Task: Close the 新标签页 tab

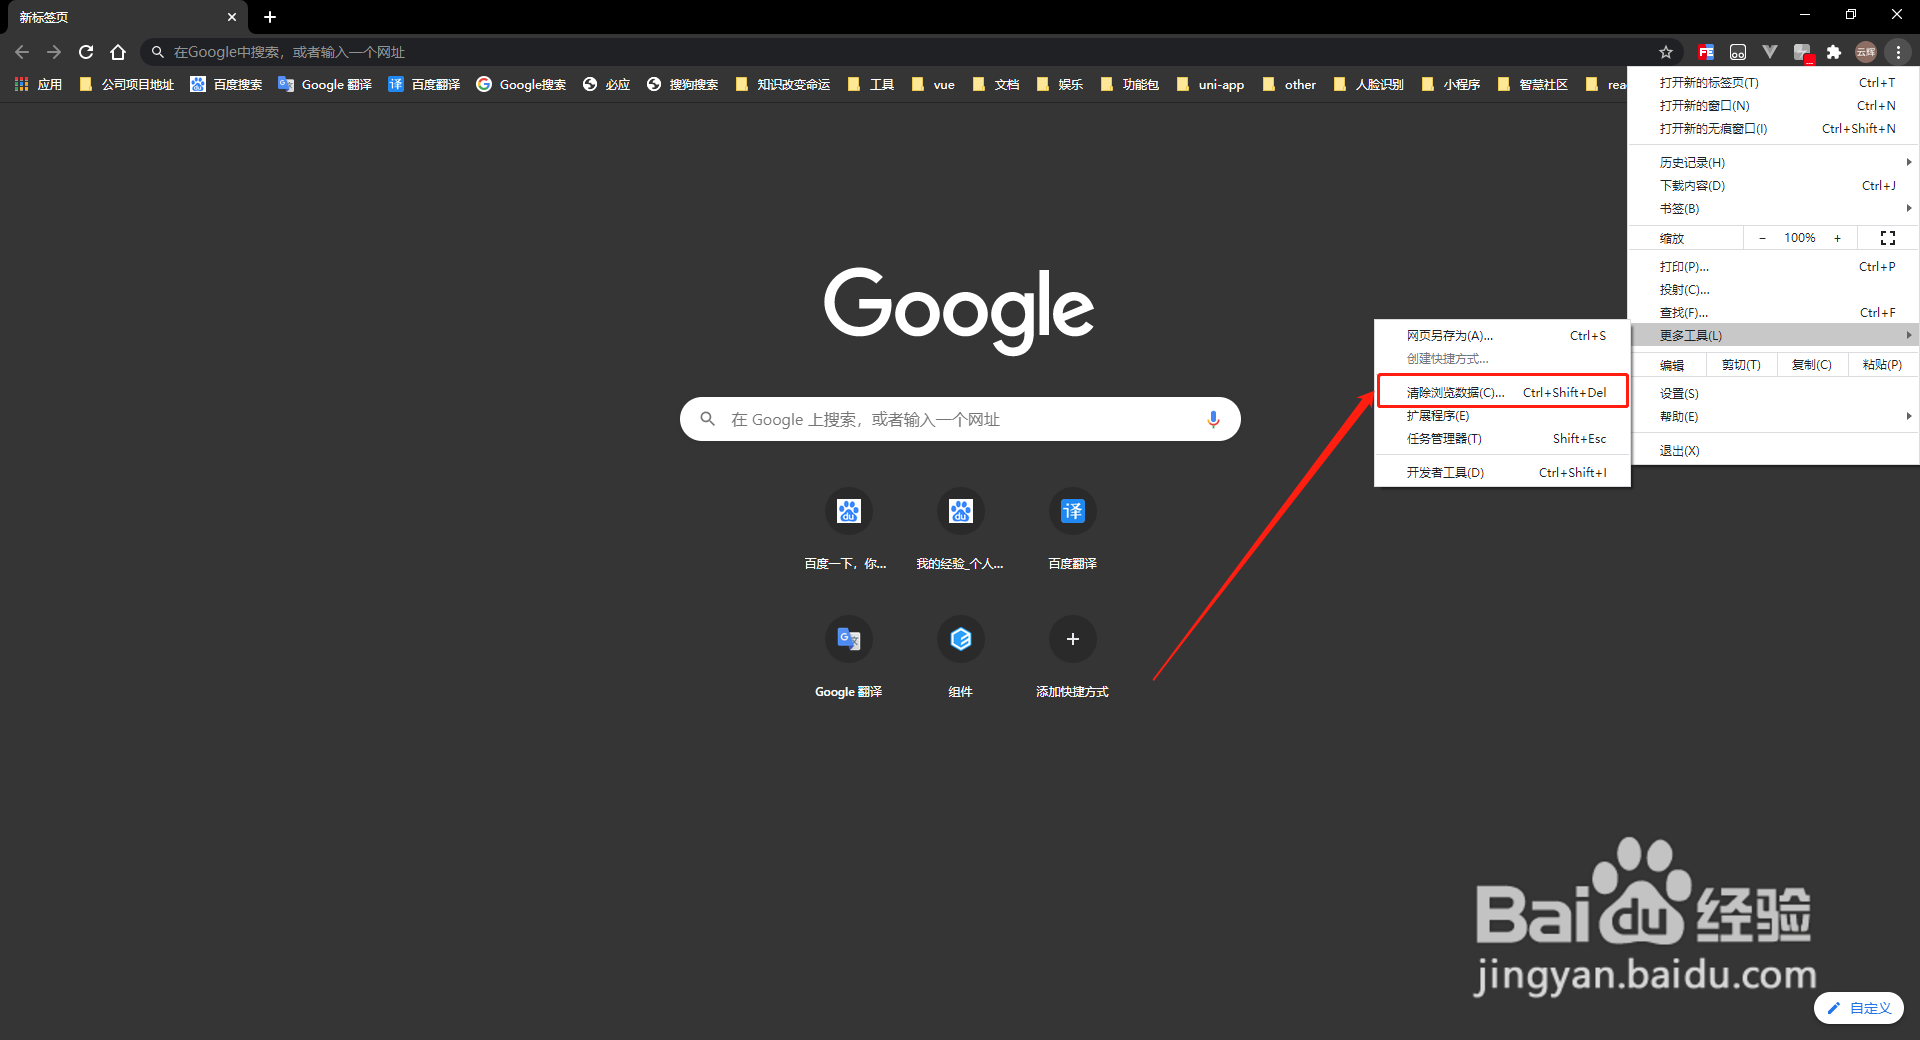Action: [231, 17]
